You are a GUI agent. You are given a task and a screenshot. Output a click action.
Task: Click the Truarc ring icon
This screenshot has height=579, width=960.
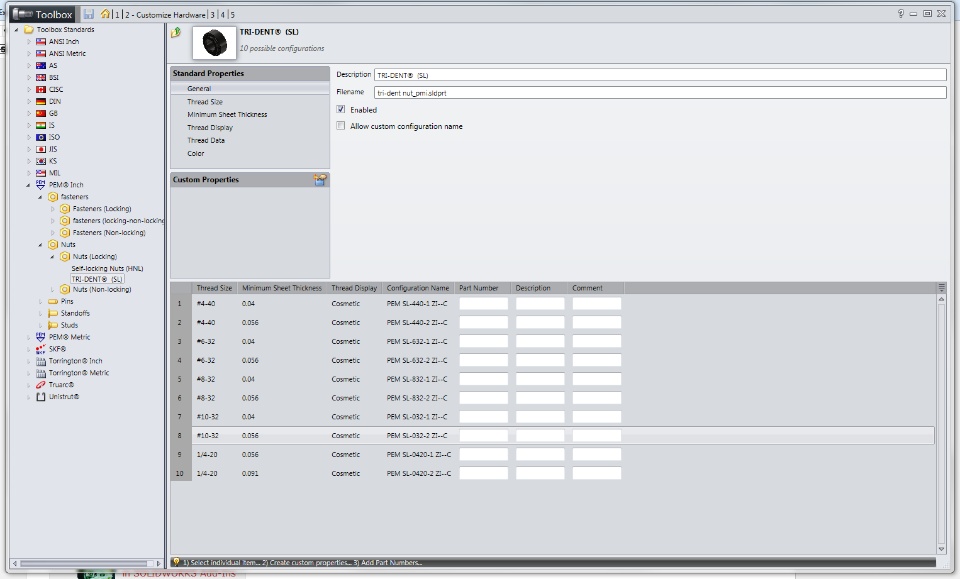tap(41, 385)
